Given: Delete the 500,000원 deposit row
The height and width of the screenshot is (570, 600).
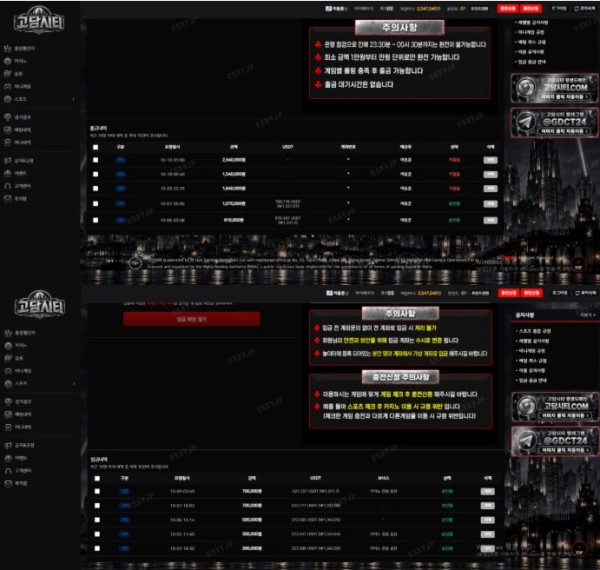Looking at the screenshot, I should pyautogui.click(x=488, y=520).
